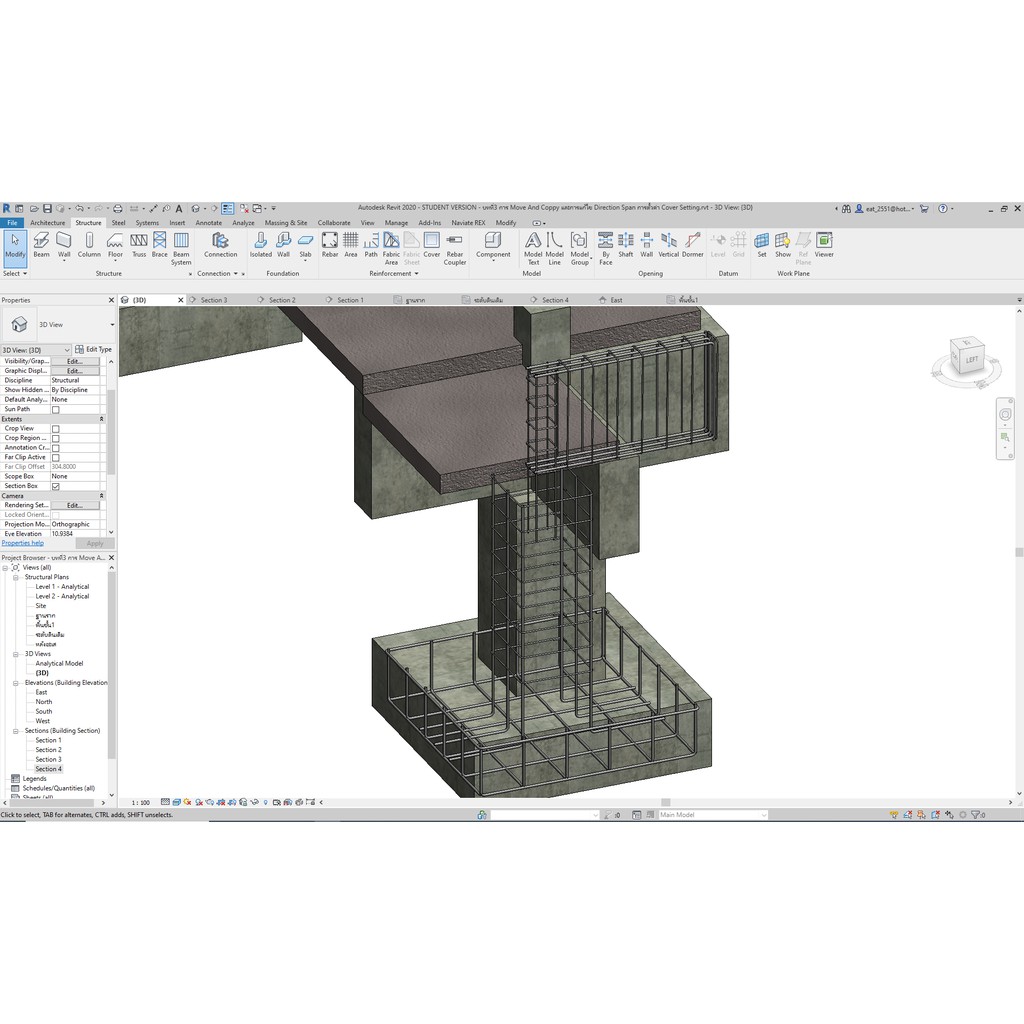Click the Cover tool

[432, 246]
